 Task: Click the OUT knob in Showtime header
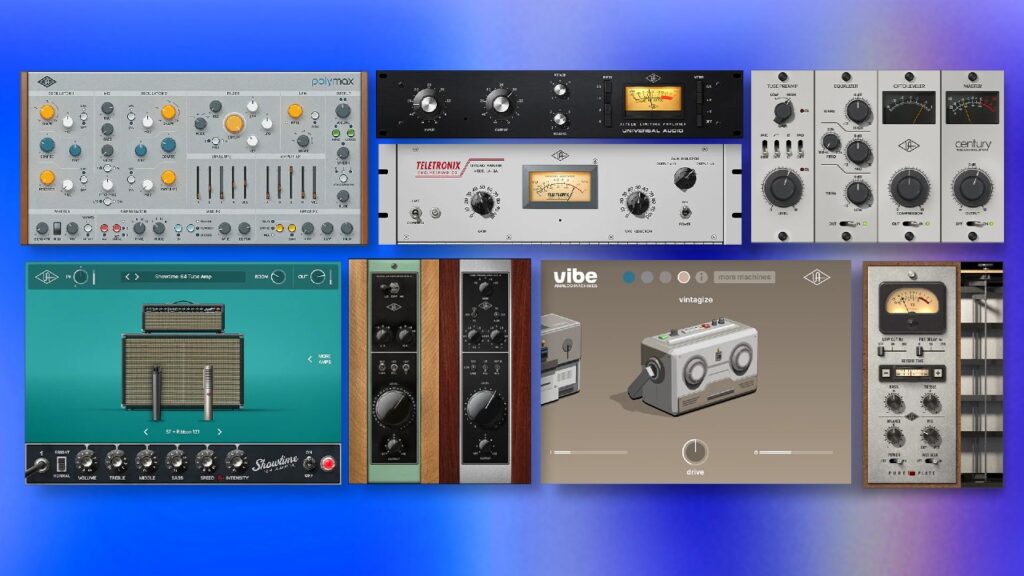click(x=317, y=277)
